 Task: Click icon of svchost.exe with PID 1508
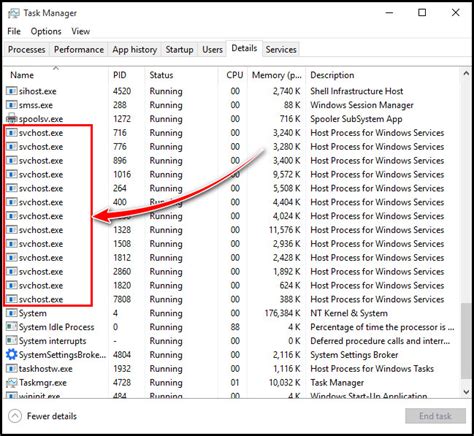click(12, 244)
